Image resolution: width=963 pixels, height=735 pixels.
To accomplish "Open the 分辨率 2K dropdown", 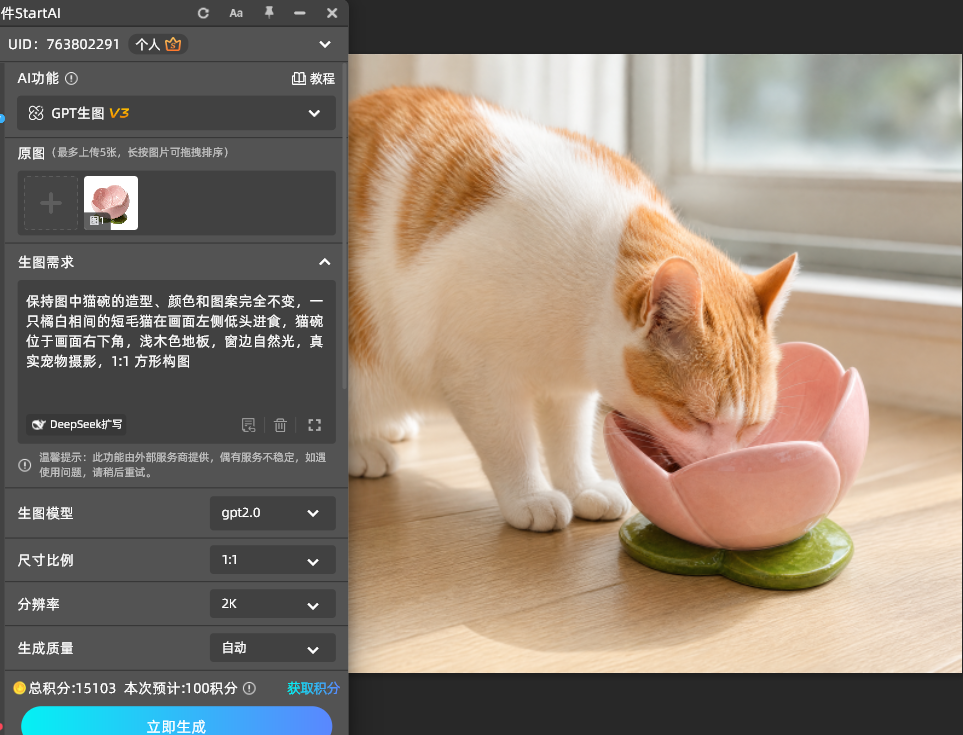I will coord(273,604).
